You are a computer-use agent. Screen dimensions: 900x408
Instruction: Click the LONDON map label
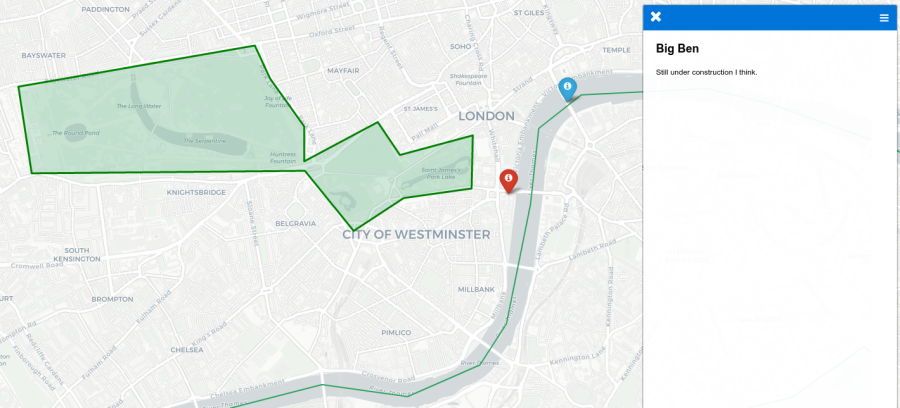[x=486, y=116]
